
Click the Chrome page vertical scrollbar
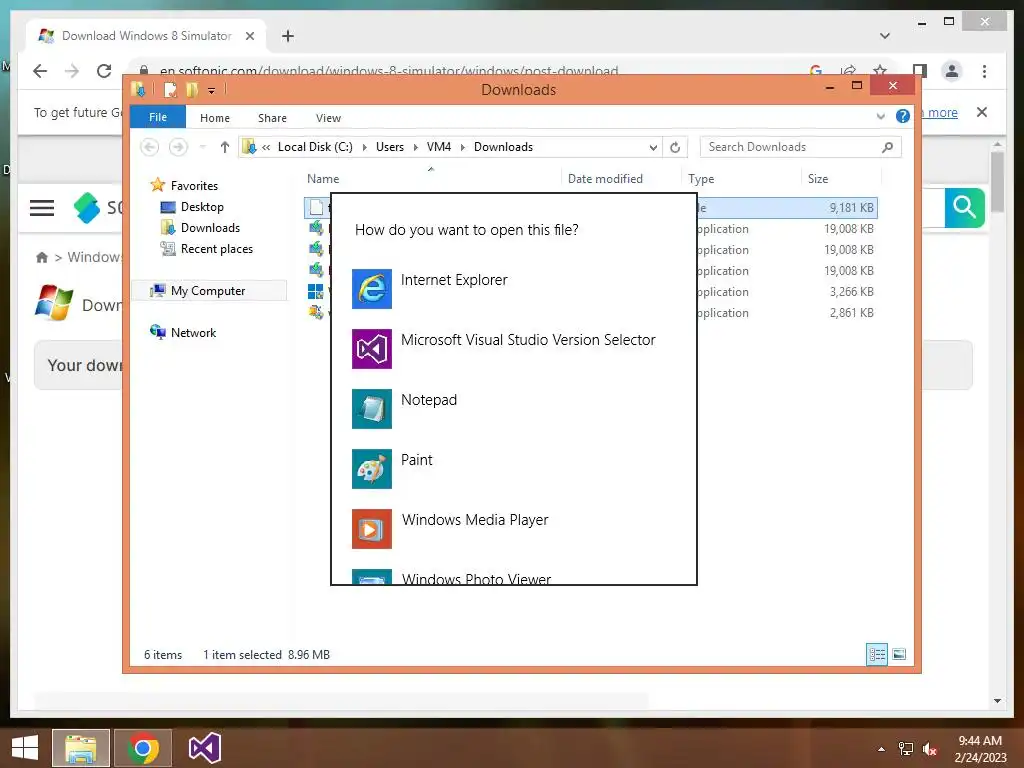(997, 182)
